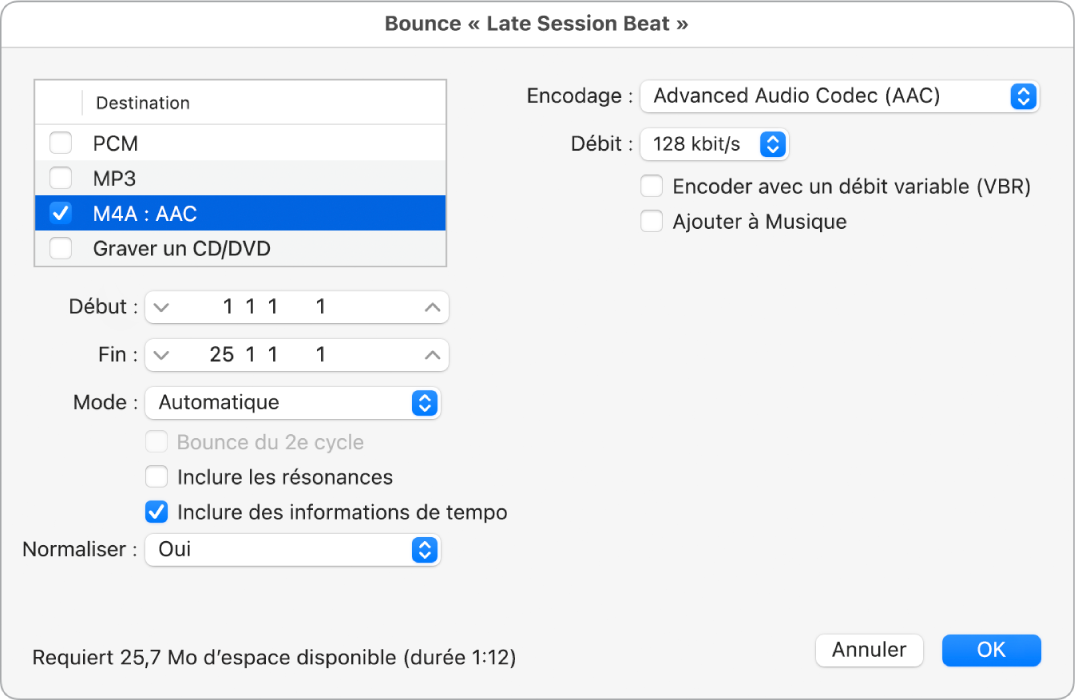The width and height of the screenshot is (1075, 700).
Task: Enable the PCM destination checkbox
Action: coord(60,143)
